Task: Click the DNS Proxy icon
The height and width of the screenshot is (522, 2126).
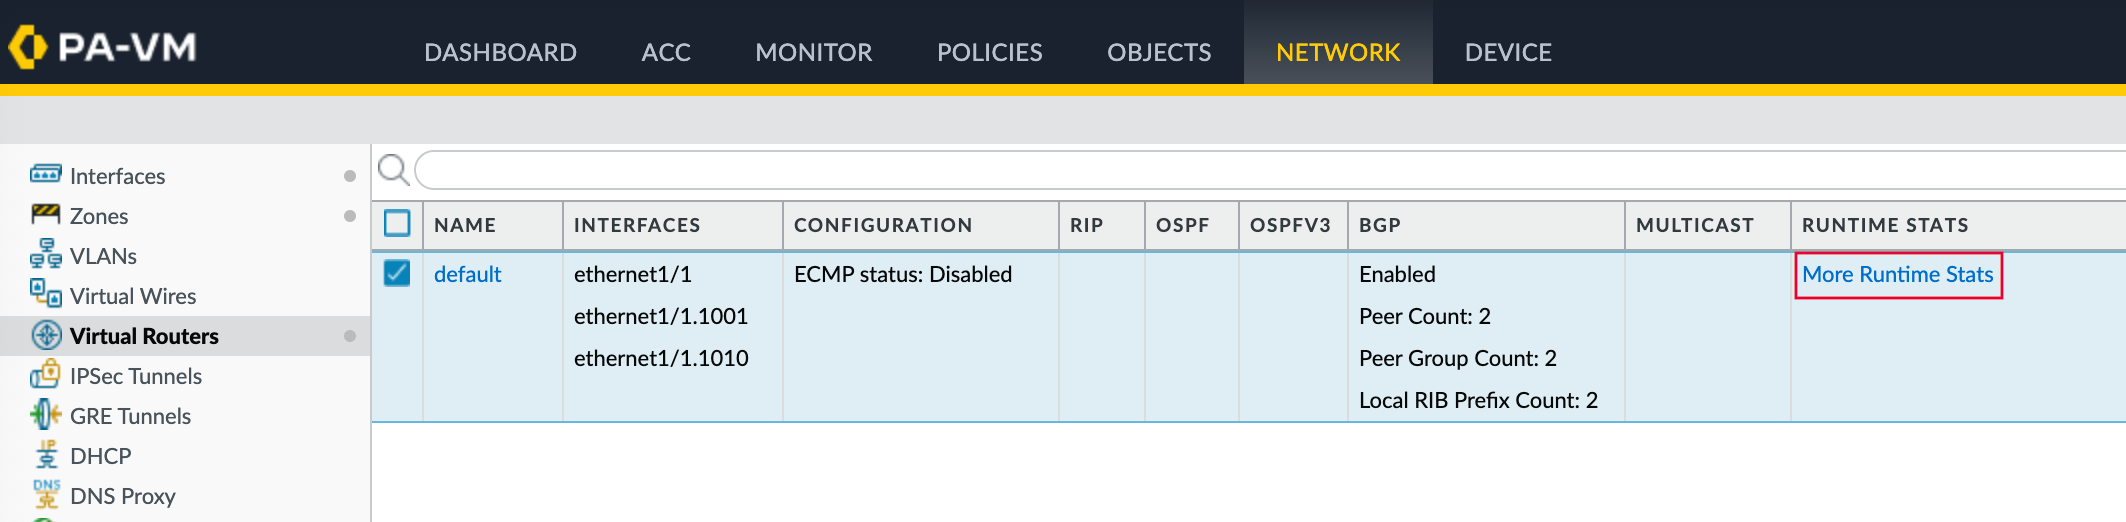Action: click(x=46, y=494)
